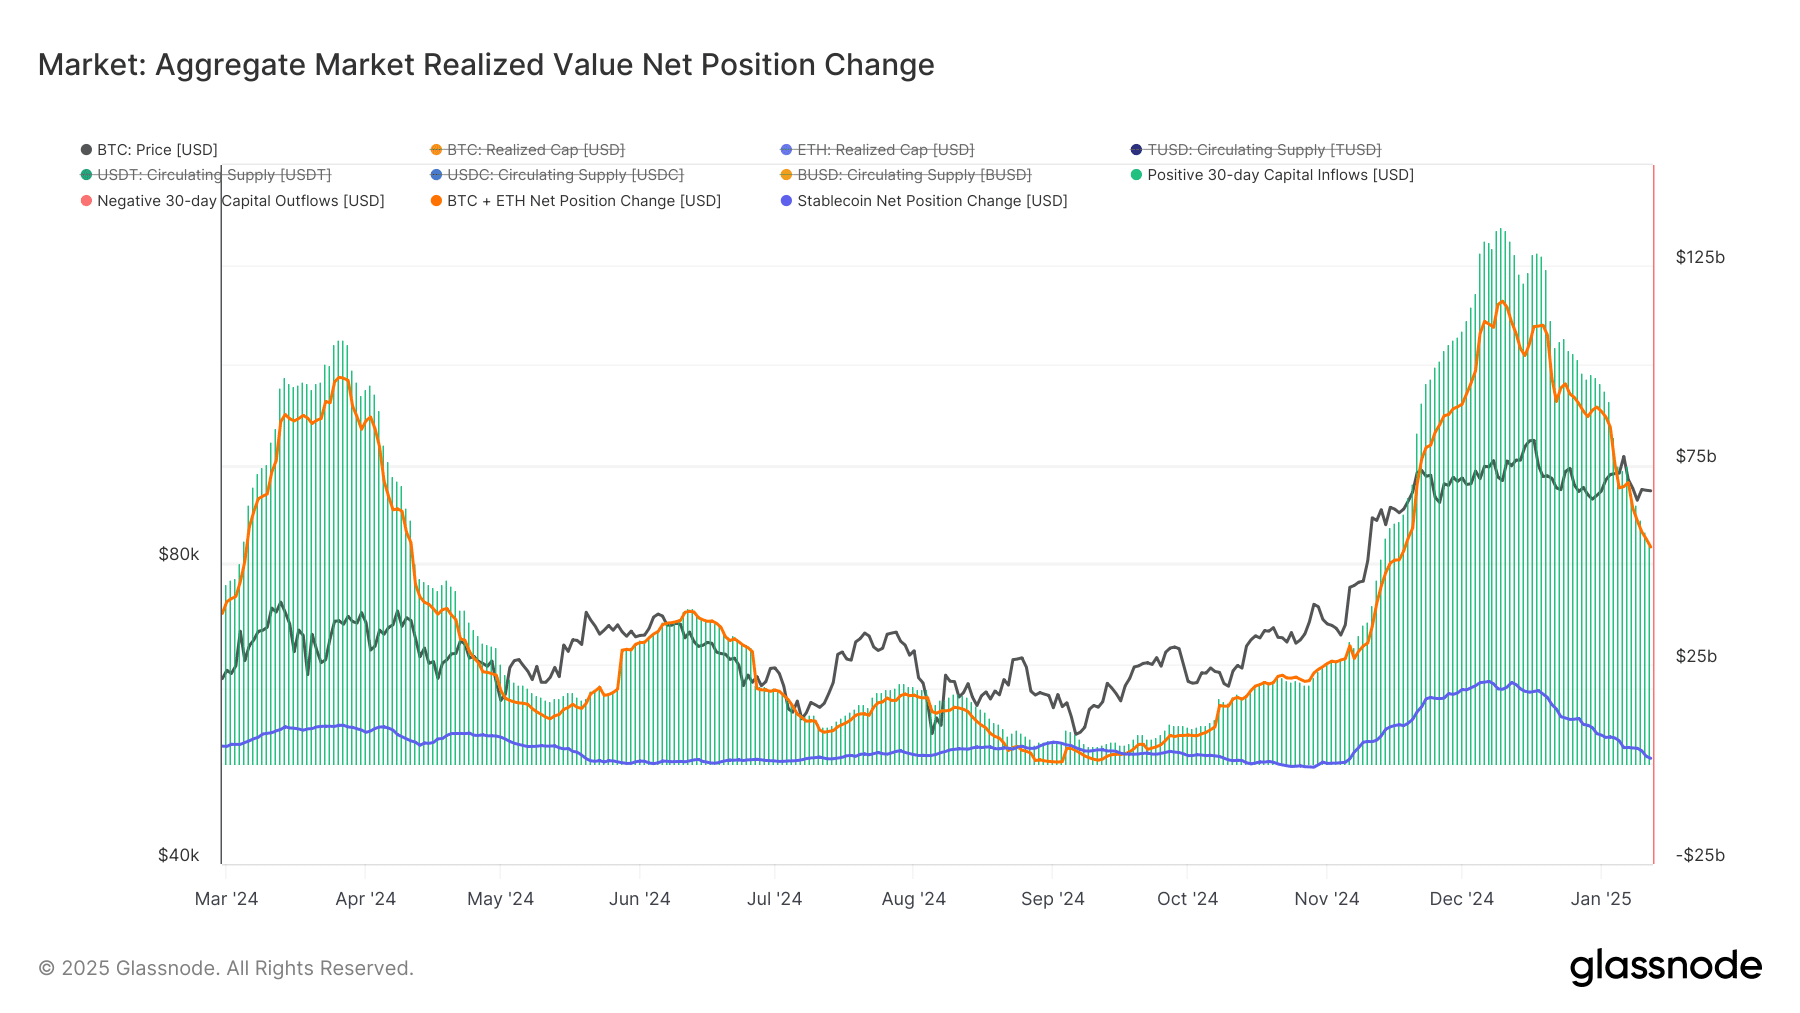Toggle Stablecoin Net Position Change series
Image resolution: width=1800 pixels, height=1013 pixels.
coord(924,201)
